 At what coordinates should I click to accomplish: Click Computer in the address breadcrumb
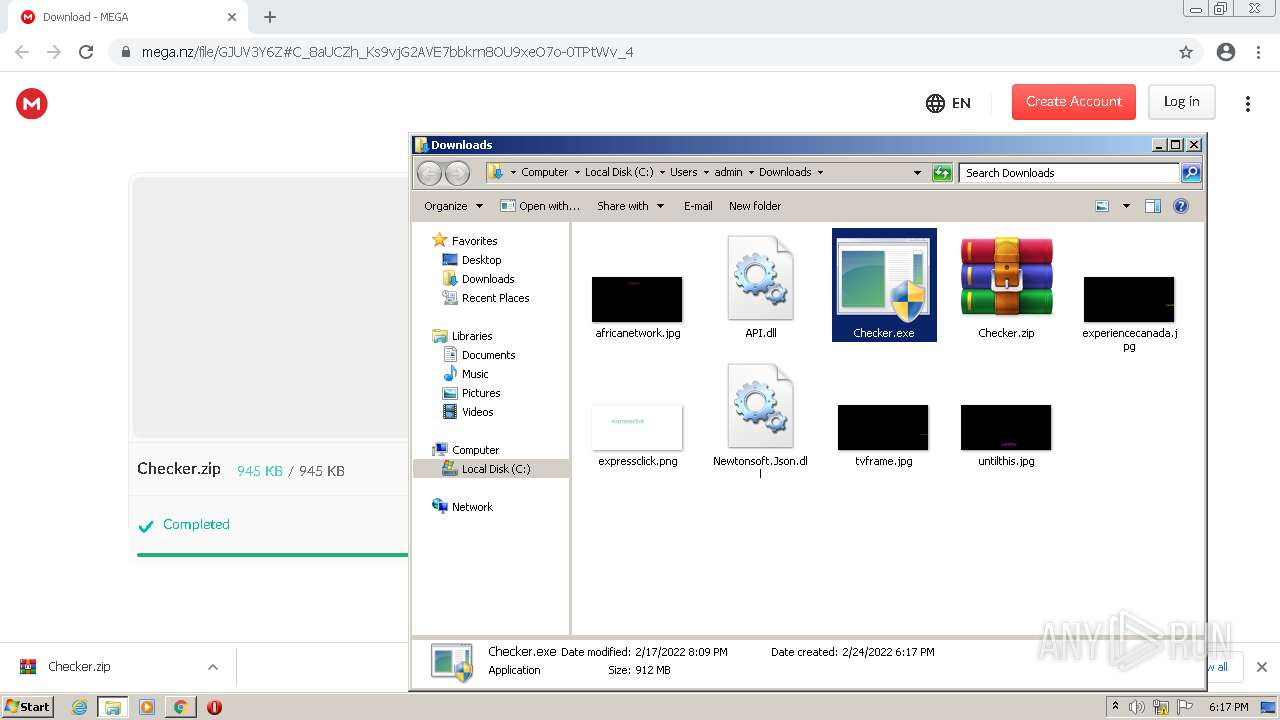(x=545, y=172)
